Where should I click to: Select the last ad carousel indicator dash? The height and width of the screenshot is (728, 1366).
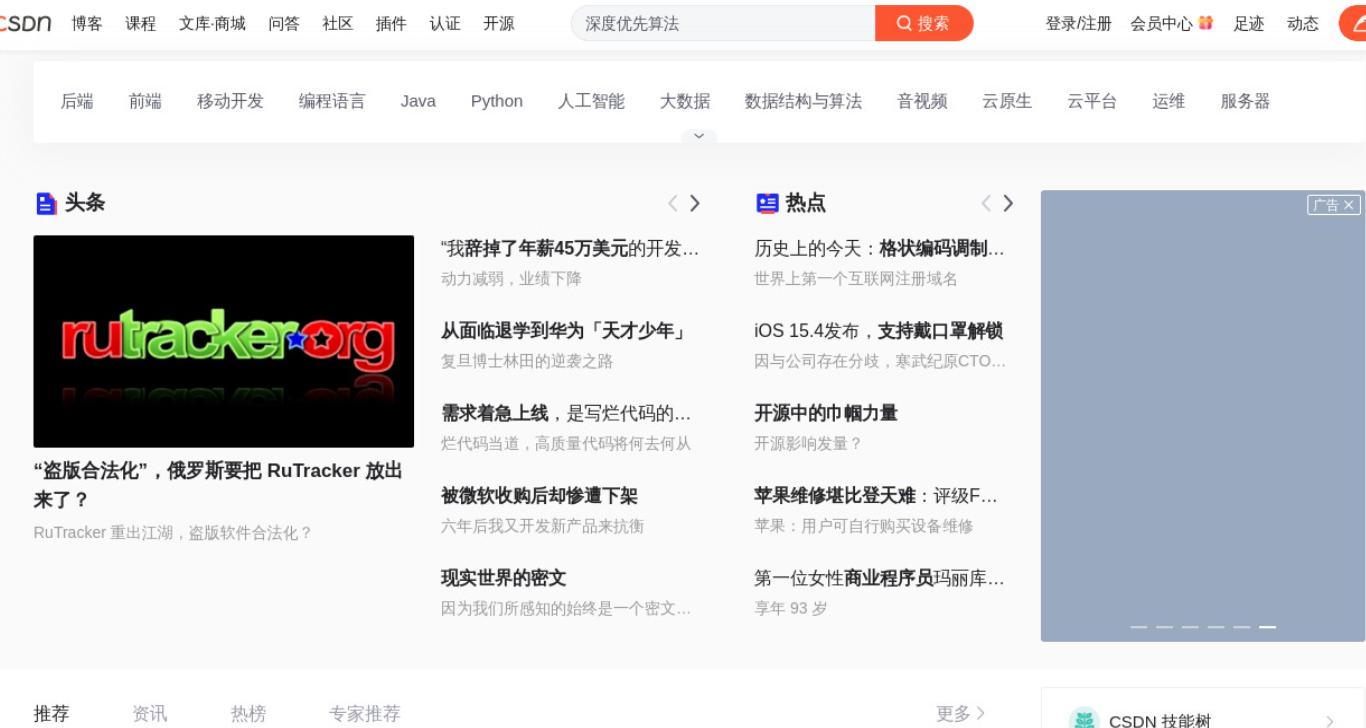[1267, 627]
